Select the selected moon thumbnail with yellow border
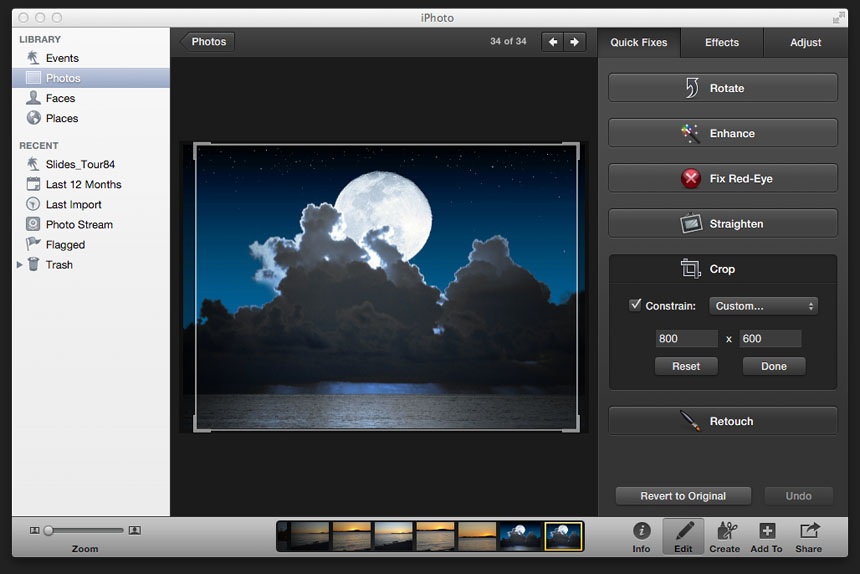 (x=563, y=536)
